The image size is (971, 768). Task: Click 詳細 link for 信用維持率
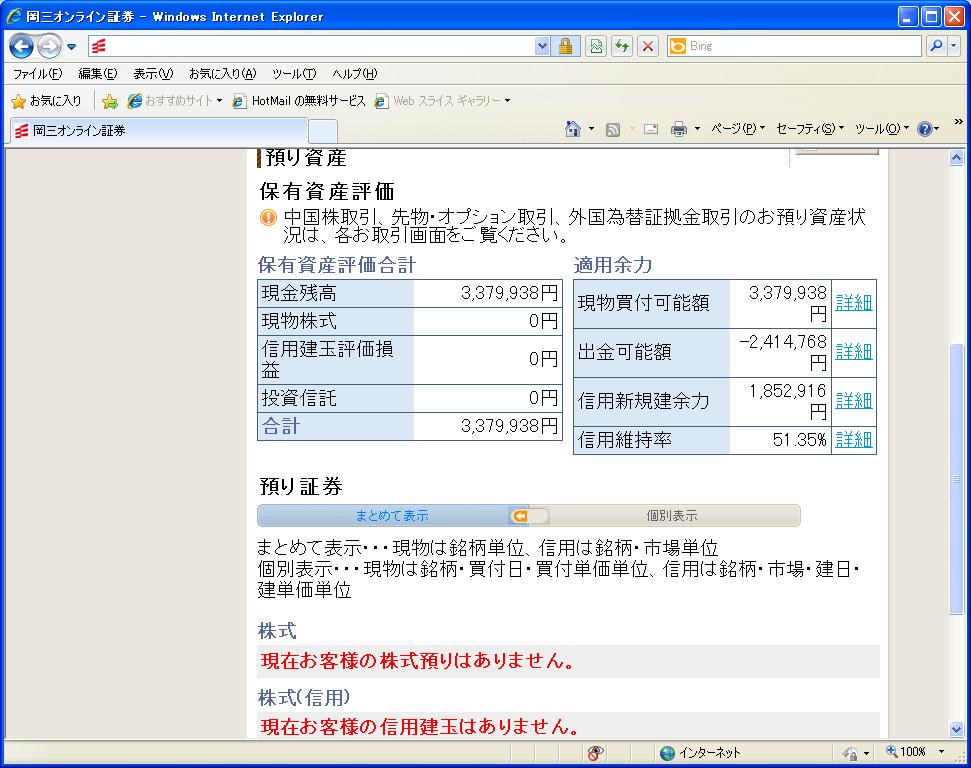[853, 440]
